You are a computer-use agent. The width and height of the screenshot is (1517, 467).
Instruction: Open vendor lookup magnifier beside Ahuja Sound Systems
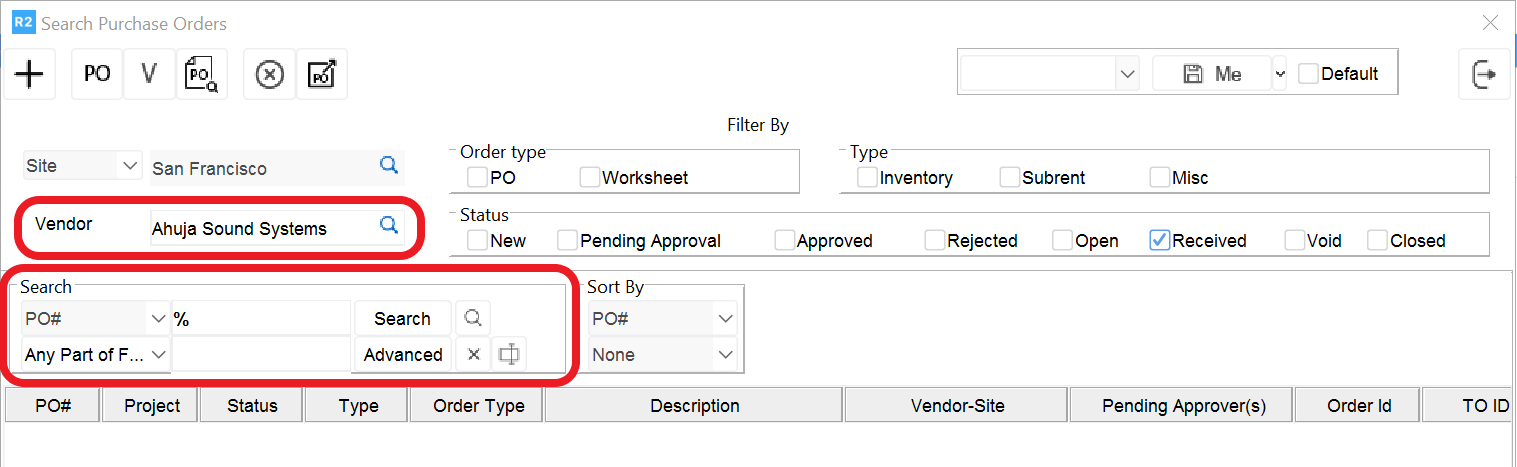coord(389,226)
